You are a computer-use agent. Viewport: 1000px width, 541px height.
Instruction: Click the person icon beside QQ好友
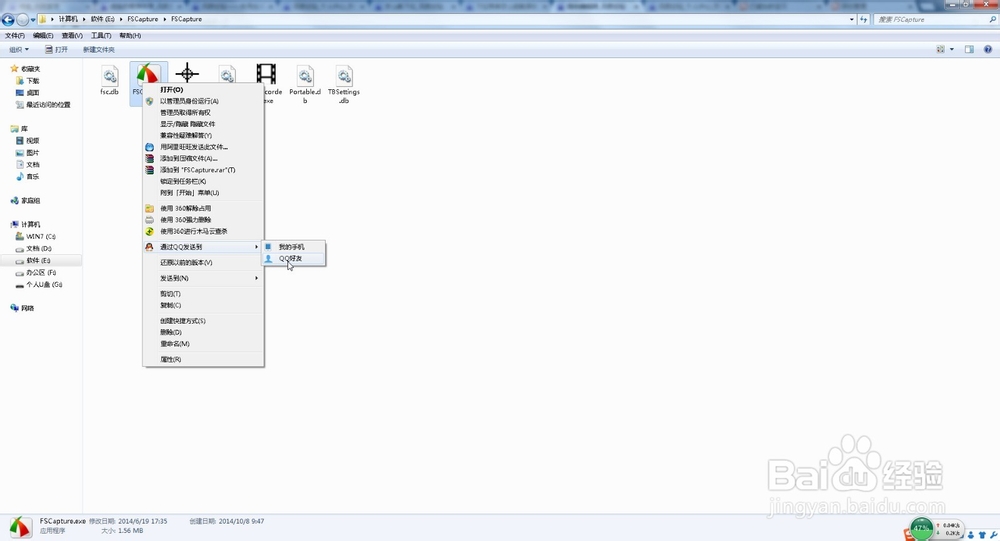click(x=268, y=258)
